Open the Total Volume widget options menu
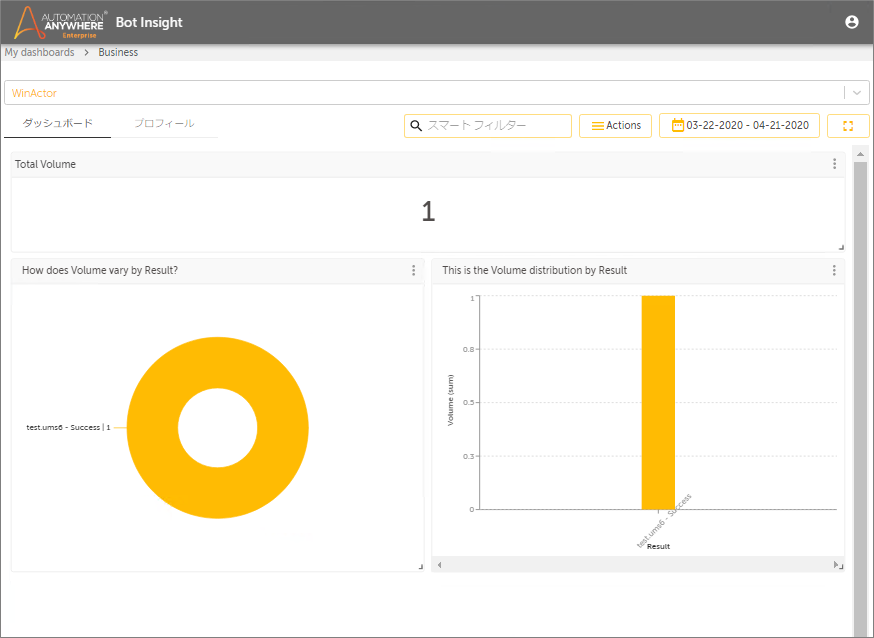The width and height of the screenshot is (874, 638). point(834,163)
